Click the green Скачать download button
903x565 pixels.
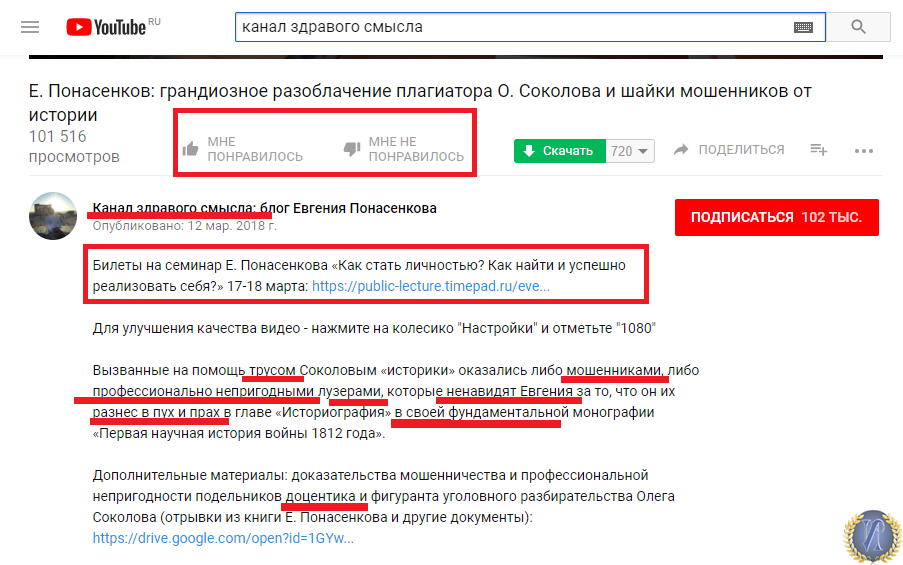point(560,151)
